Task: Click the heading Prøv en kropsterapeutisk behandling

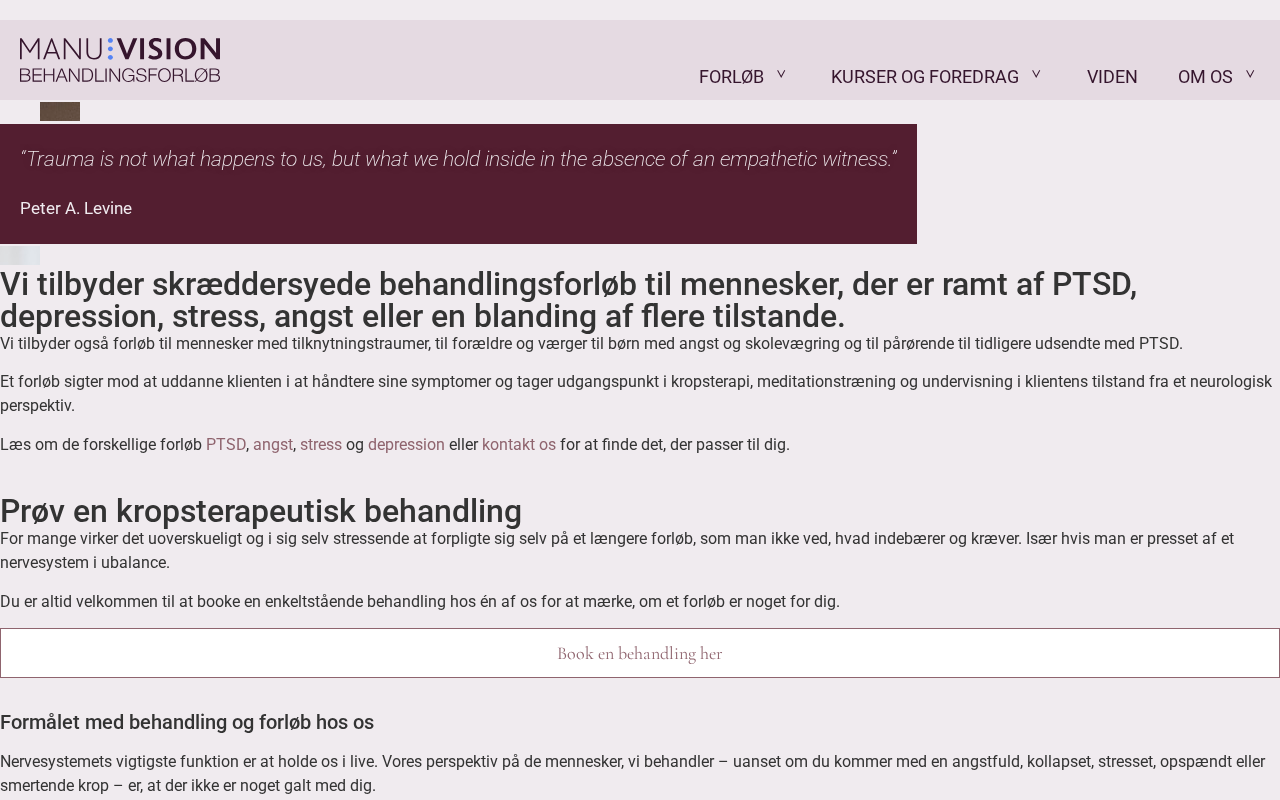Action: pos(261,511)
